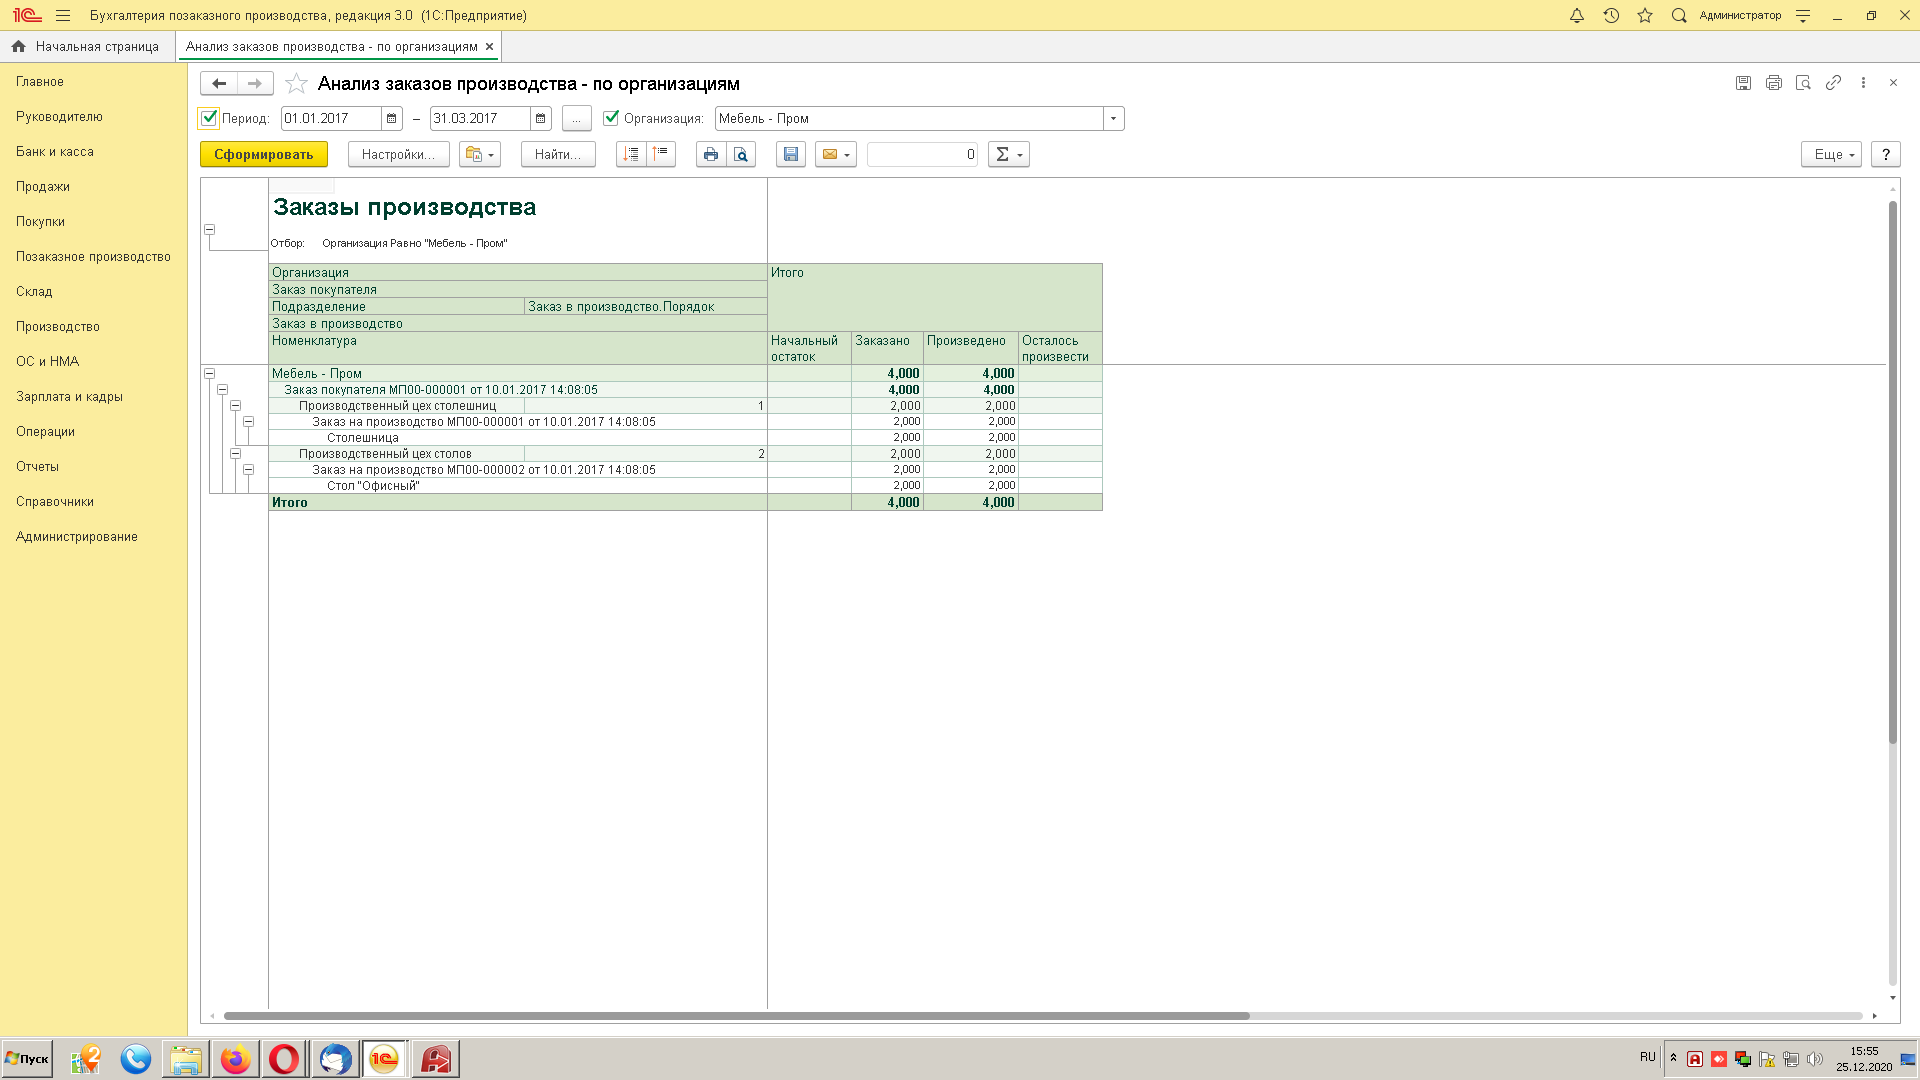Image resolution: width=1920 pixels, height=1080 pixels.
Task: Click Сформировать button
Action: (264, 154)
